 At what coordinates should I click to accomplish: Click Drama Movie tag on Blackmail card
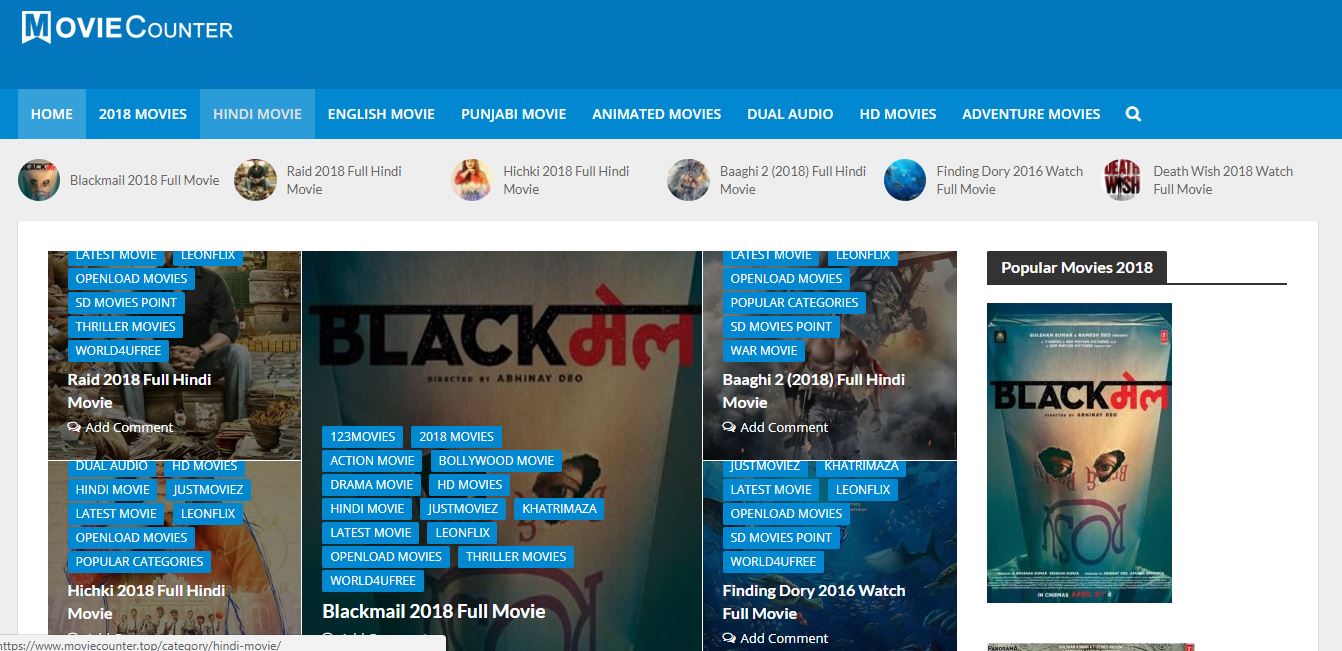372,484
